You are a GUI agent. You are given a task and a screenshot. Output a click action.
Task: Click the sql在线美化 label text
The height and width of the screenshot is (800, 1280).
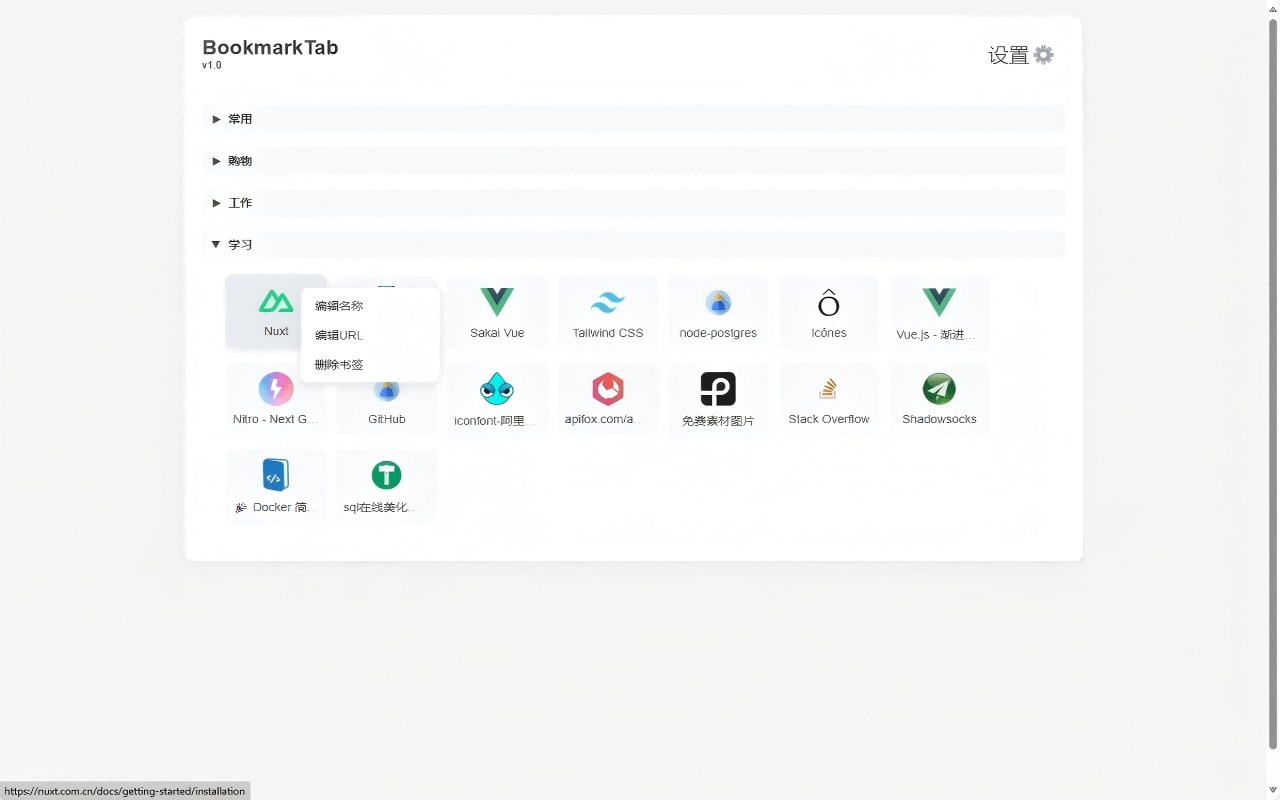[x=379, y=507]
